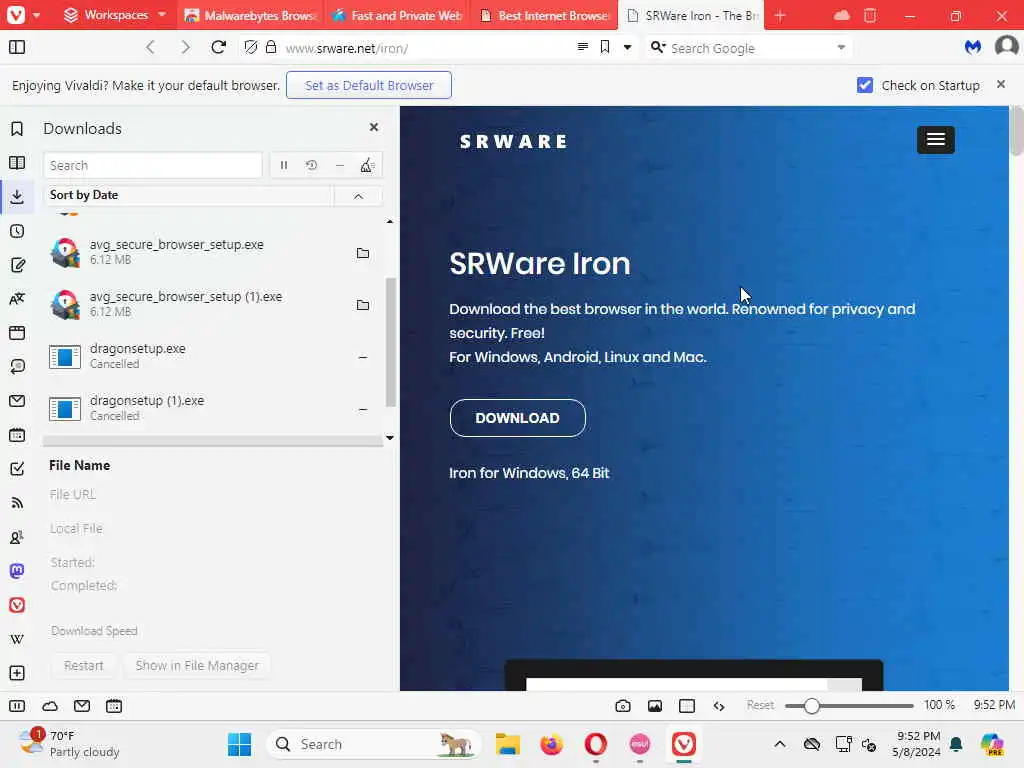1024x768 pixels.
Task: Pause all downloads button
Action: 284,165
